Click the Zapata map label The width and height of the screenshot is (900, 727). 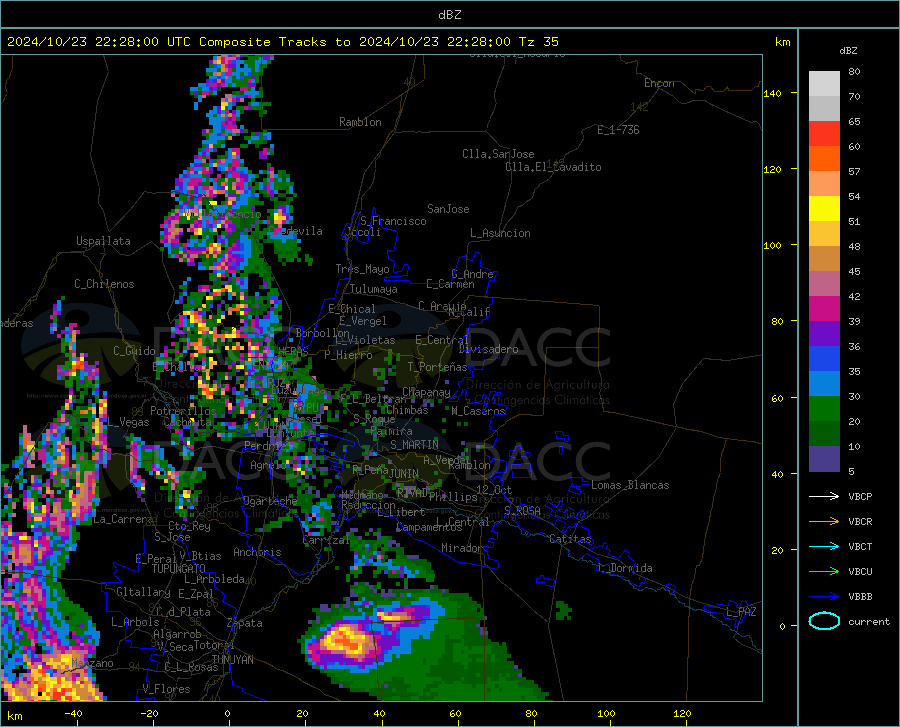click(x=245, y=623)
